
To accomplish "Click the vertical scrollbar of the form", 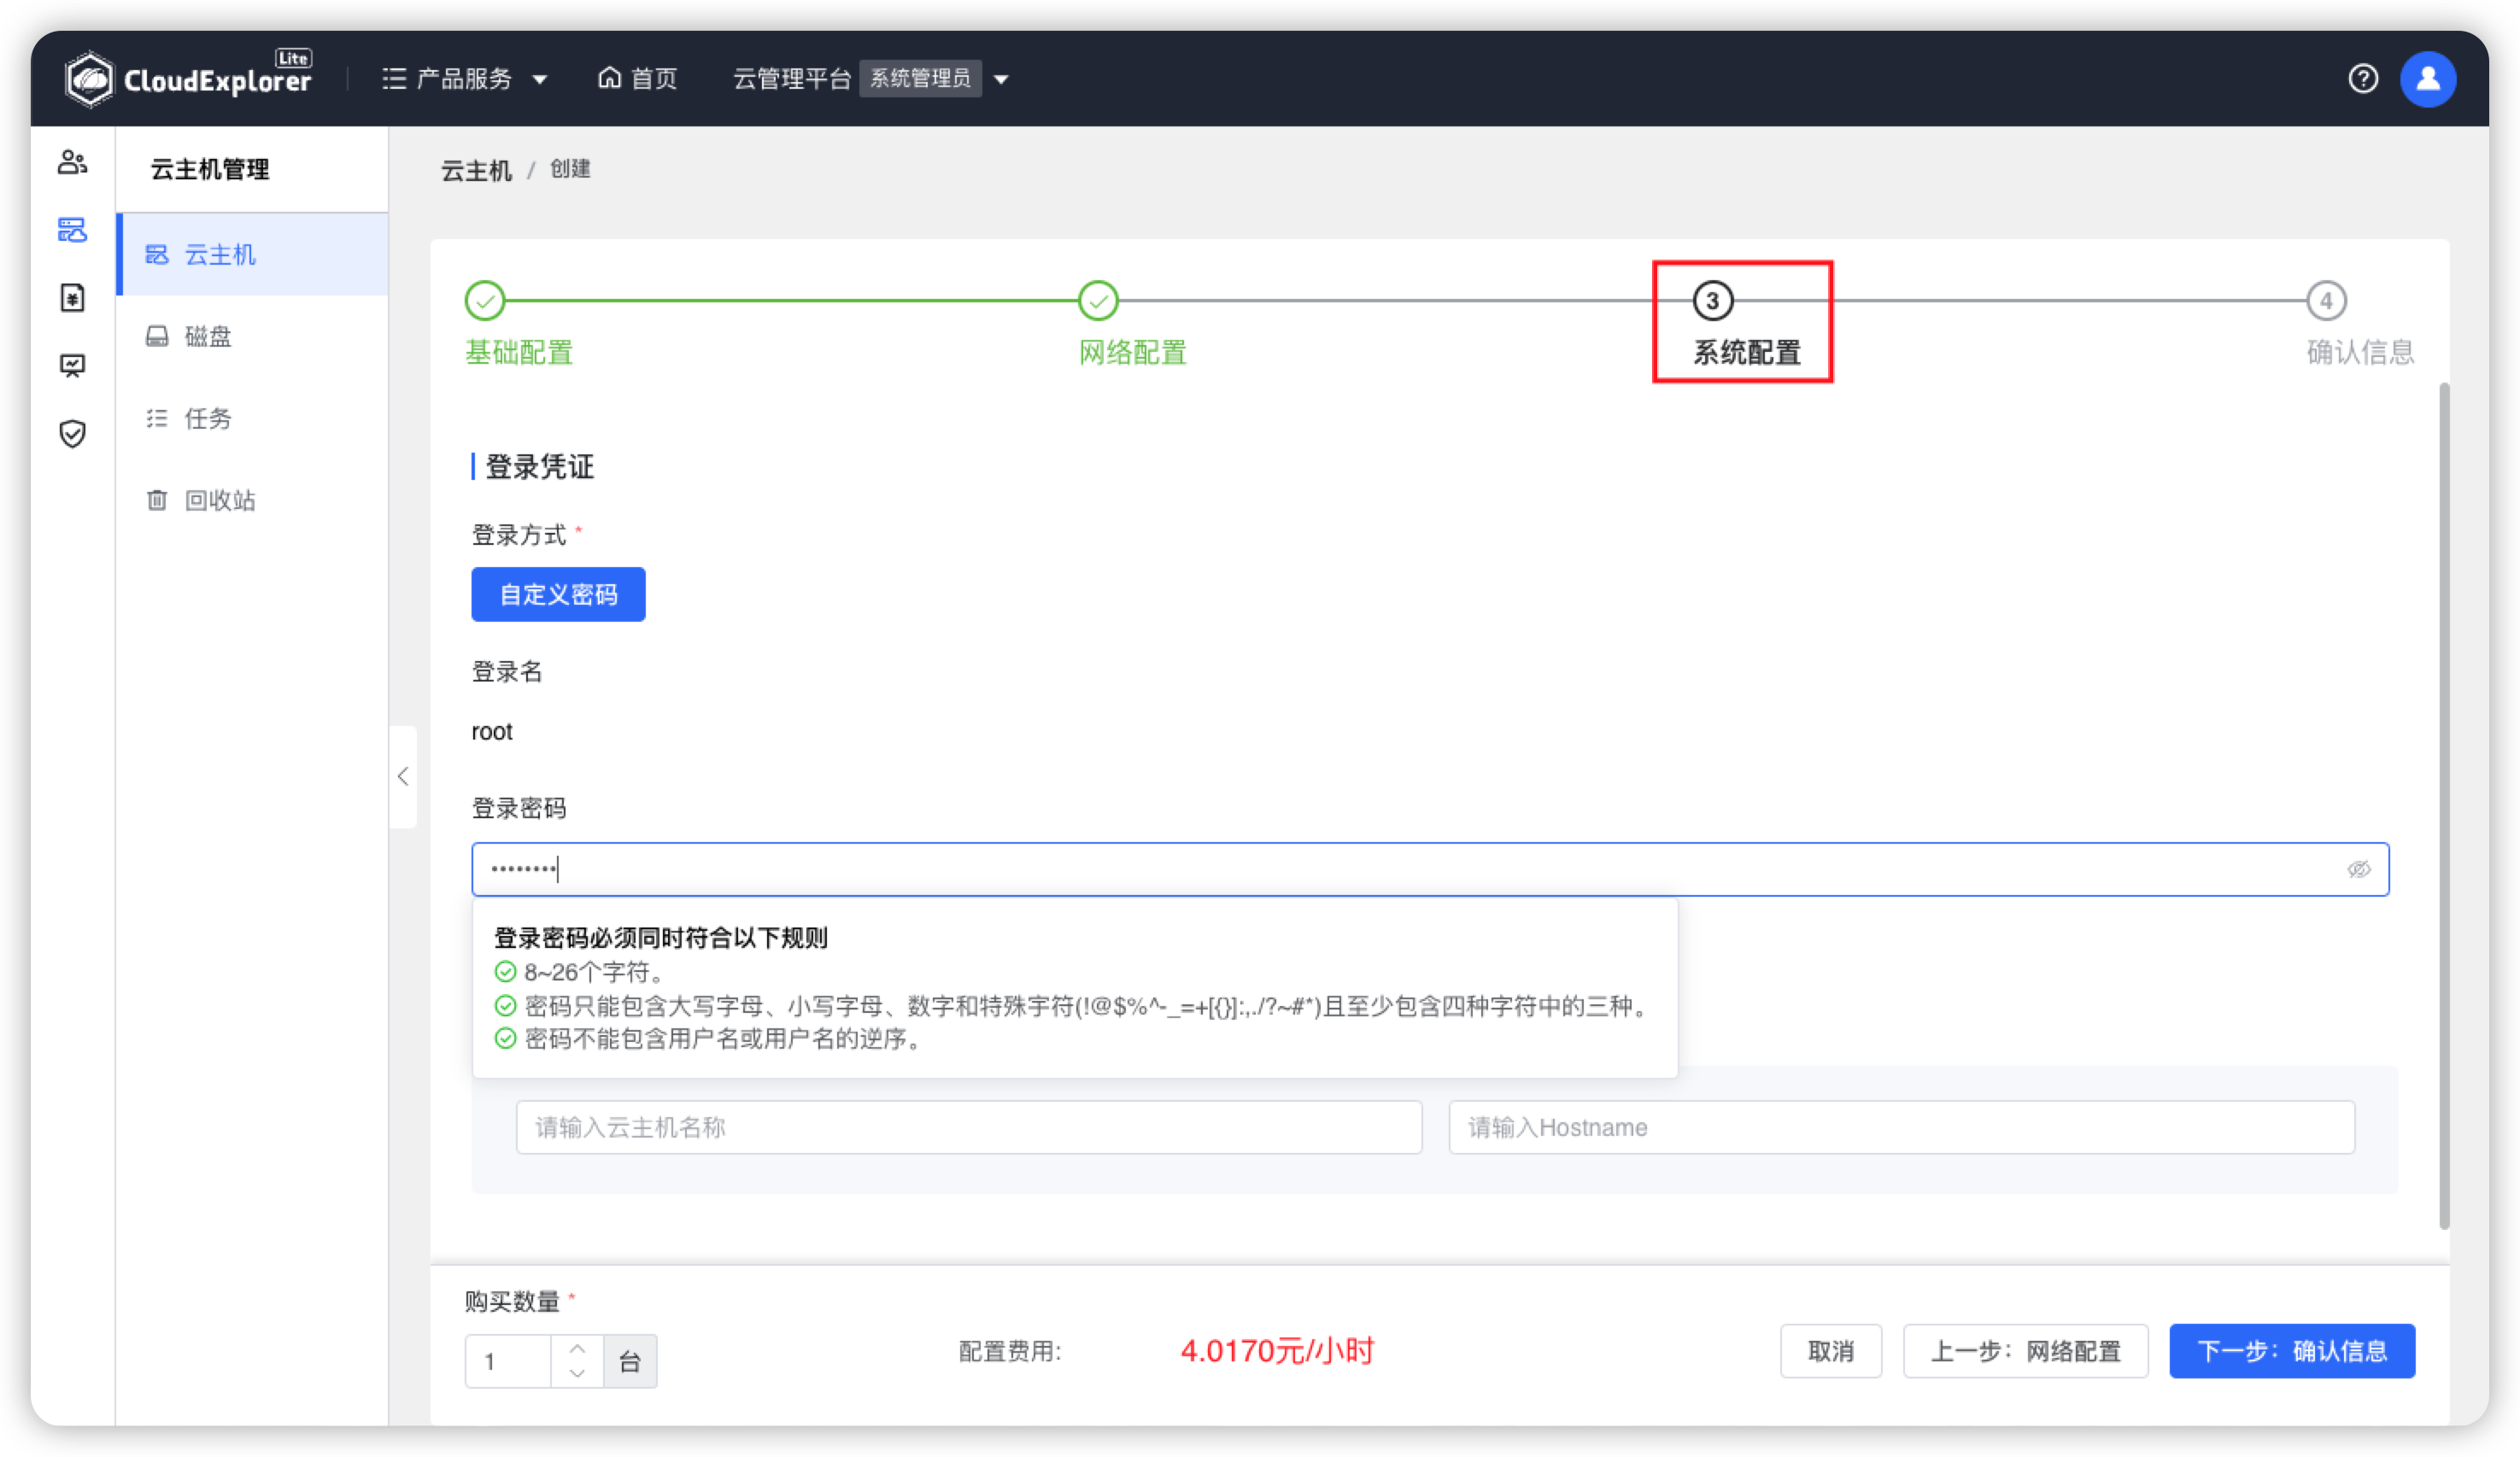I will tap(2444, 805).
